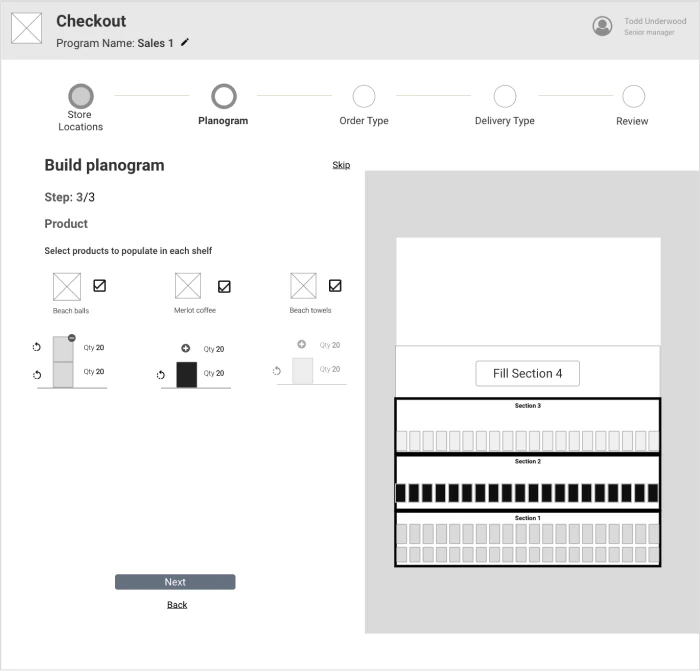Reset the upper Beach balls quantity row
Screen dimensions: 700x671
(37, 347)
